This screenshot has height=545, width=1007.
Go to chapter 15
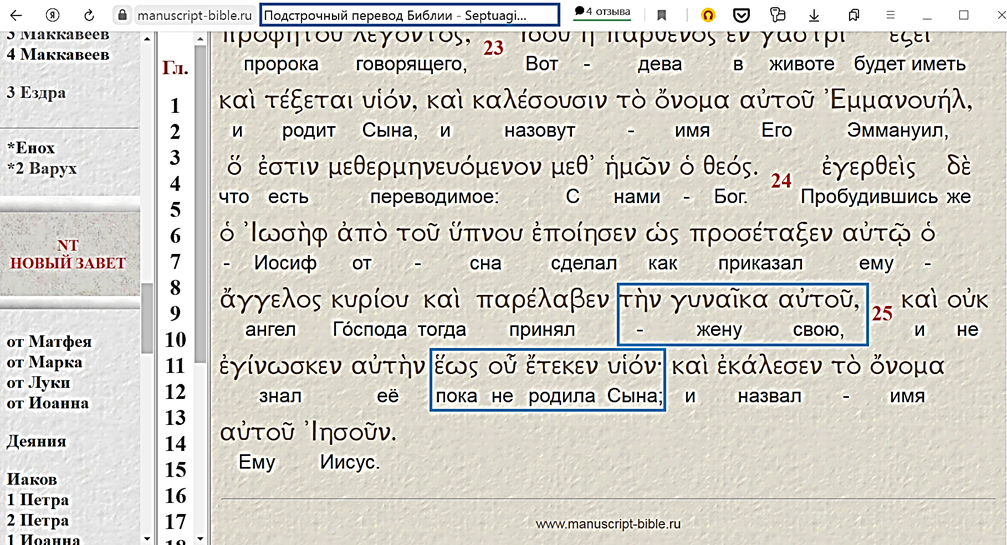tap(175, 470)
